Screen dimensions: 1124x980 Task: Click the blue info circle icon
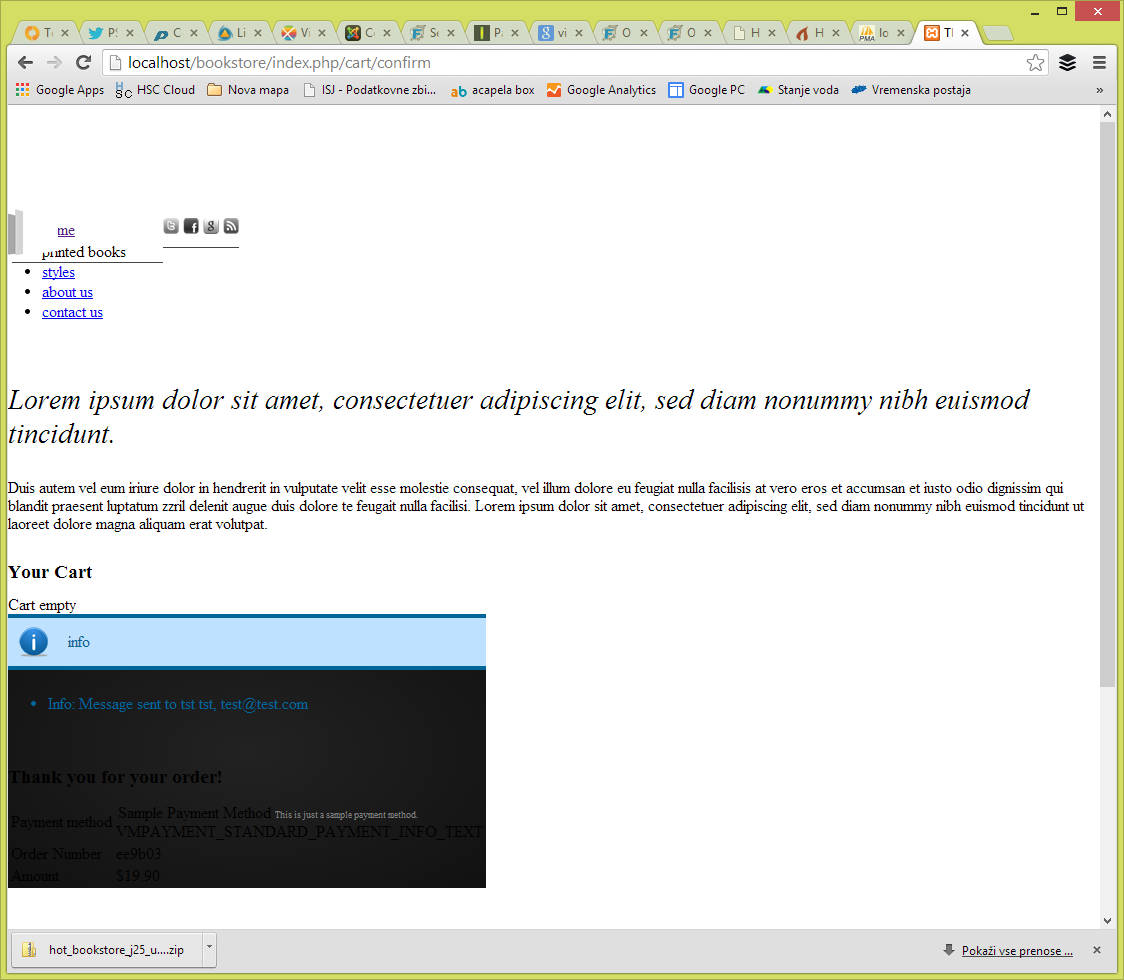click(34, 642)
